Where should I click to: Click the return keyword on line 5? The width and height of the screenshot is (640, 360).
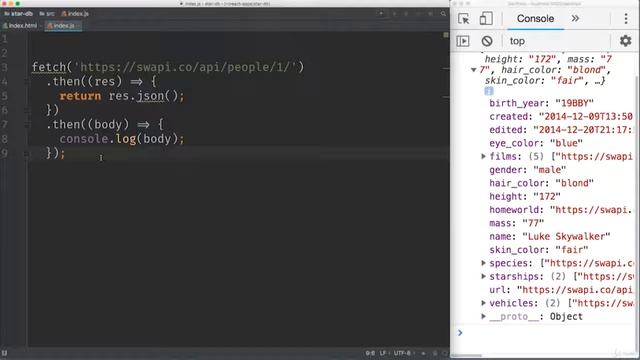click(80, 96)
